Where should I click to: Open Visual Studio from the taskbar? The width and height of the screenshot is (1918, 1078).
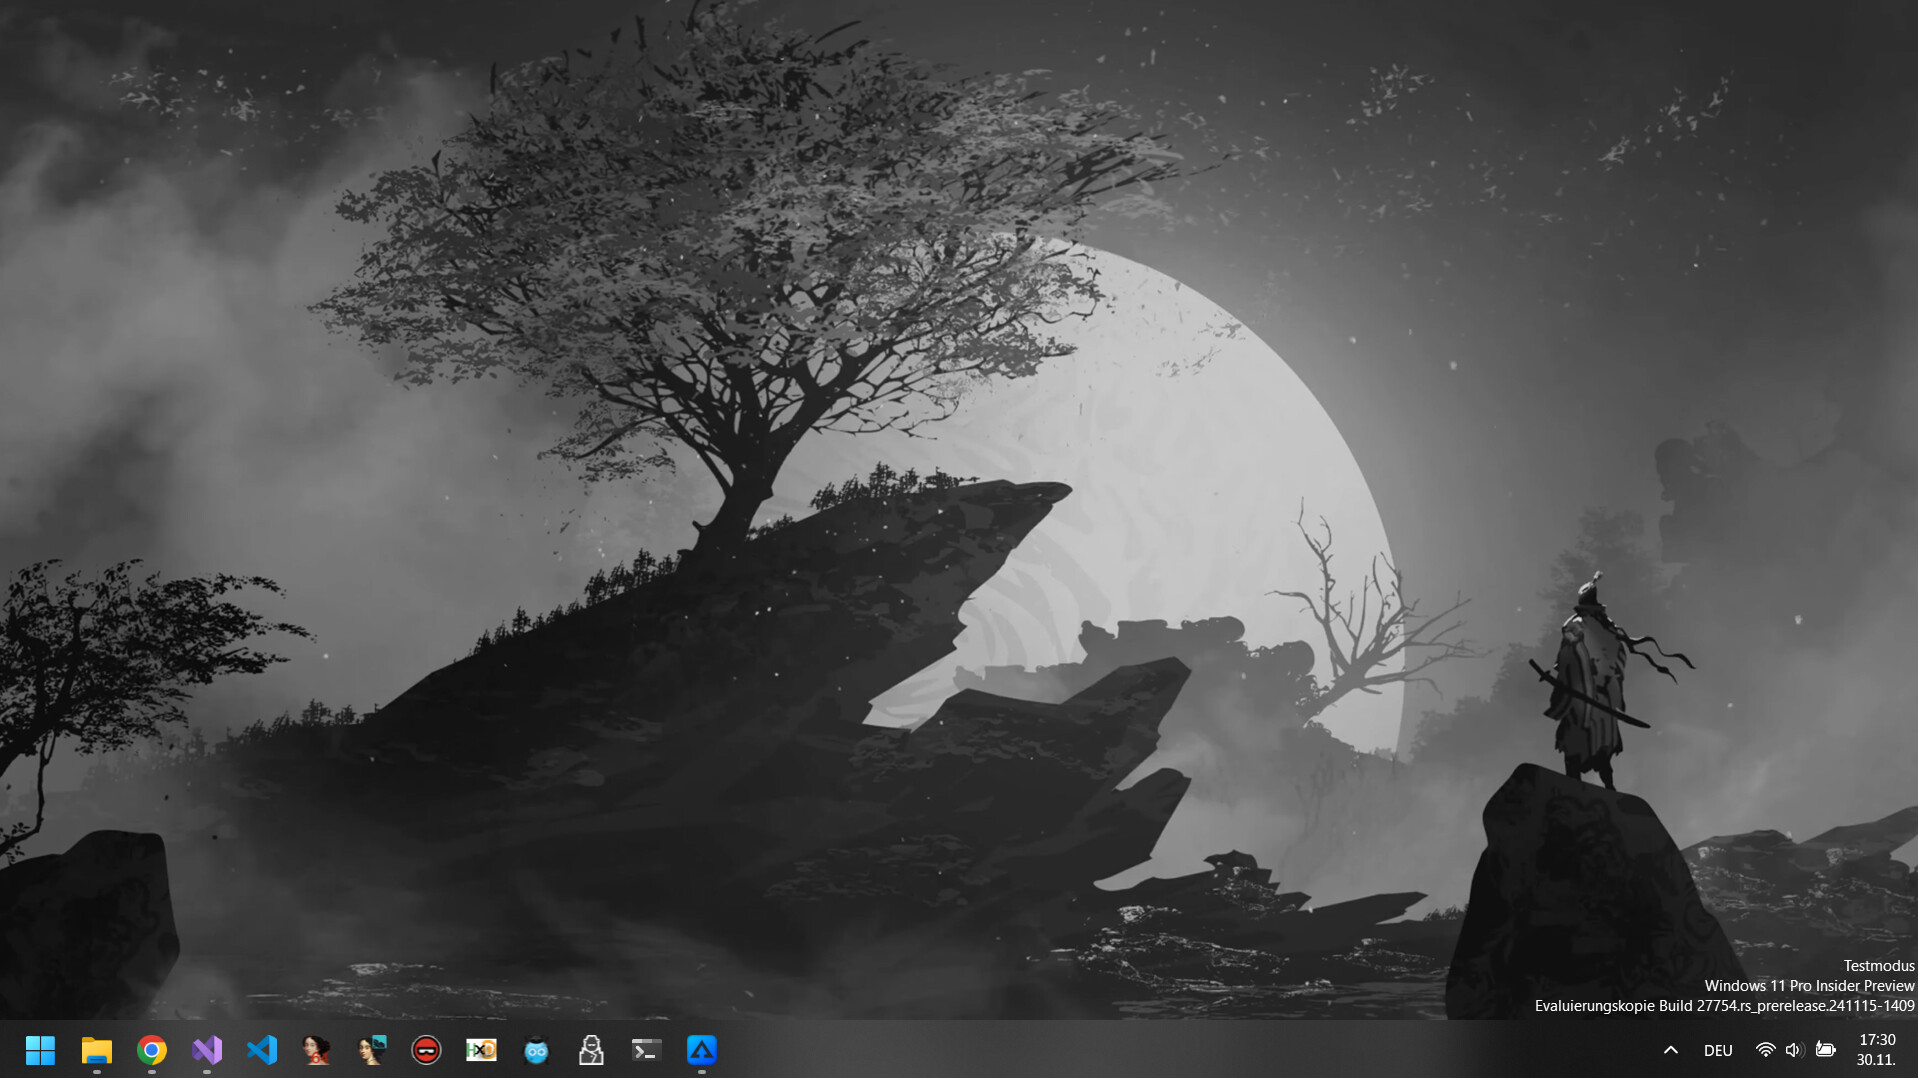206,1050
